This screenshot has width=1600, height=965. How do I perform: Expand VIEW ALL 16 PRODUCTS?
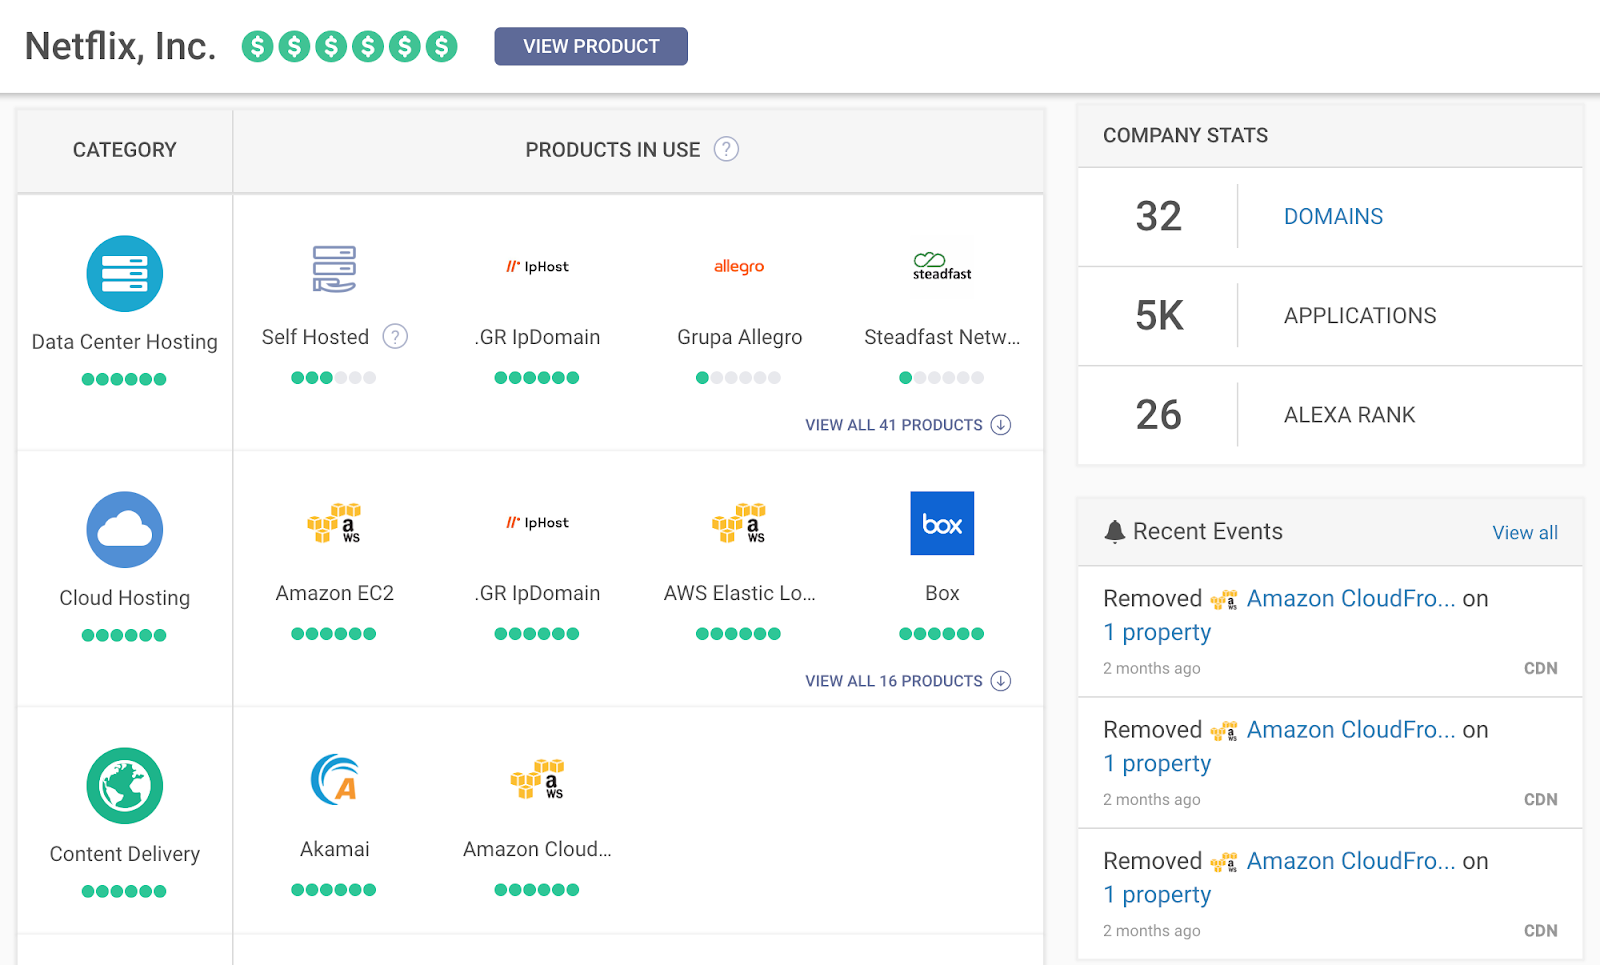point(908,681)
